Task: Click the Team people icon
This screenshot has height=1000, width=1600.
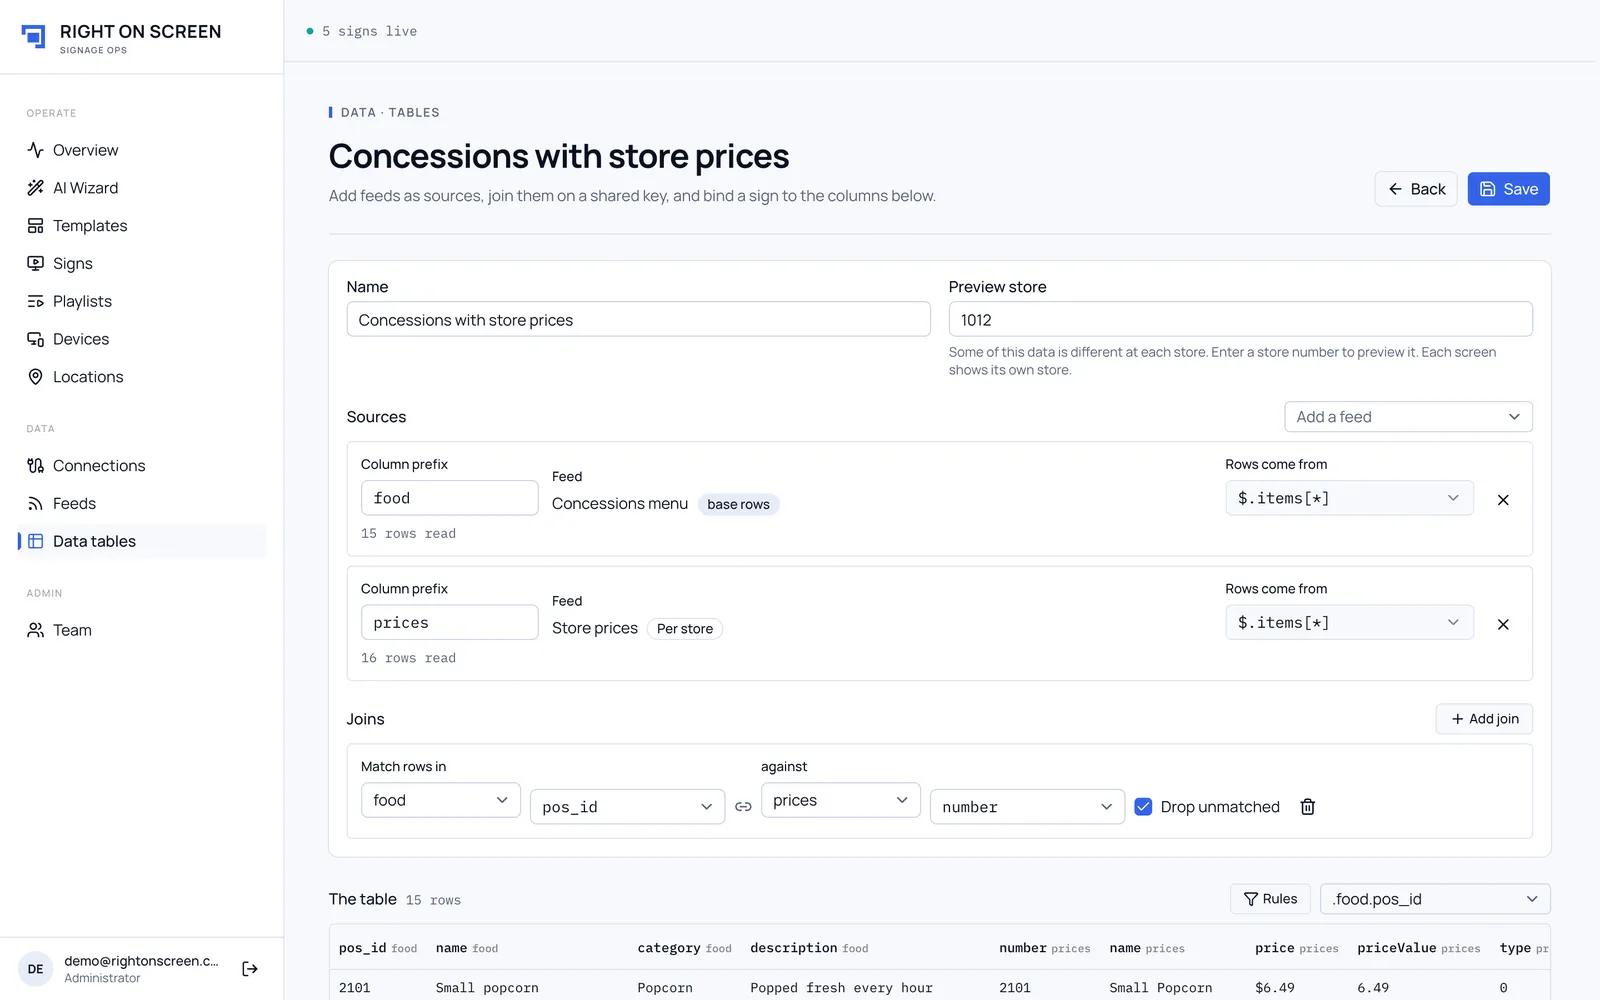Action: point(35,630)
